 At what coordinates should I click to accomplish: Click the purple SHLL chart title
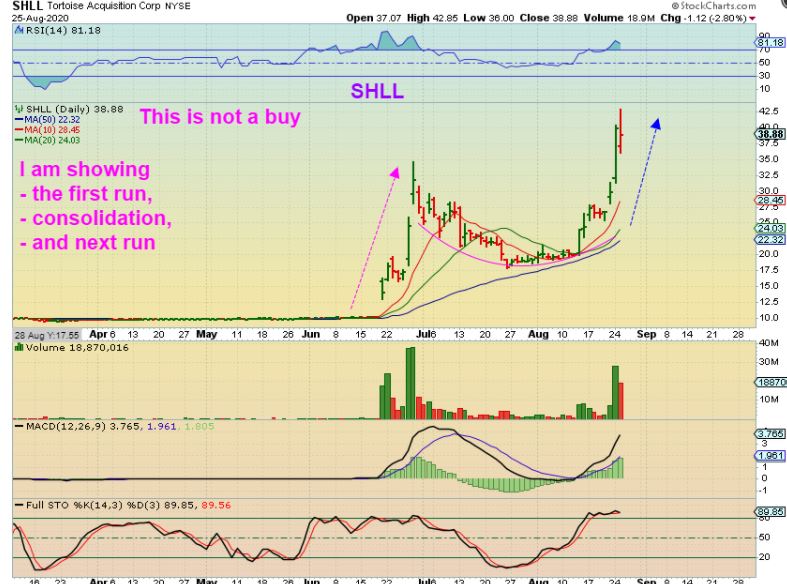tap(377, 91)
